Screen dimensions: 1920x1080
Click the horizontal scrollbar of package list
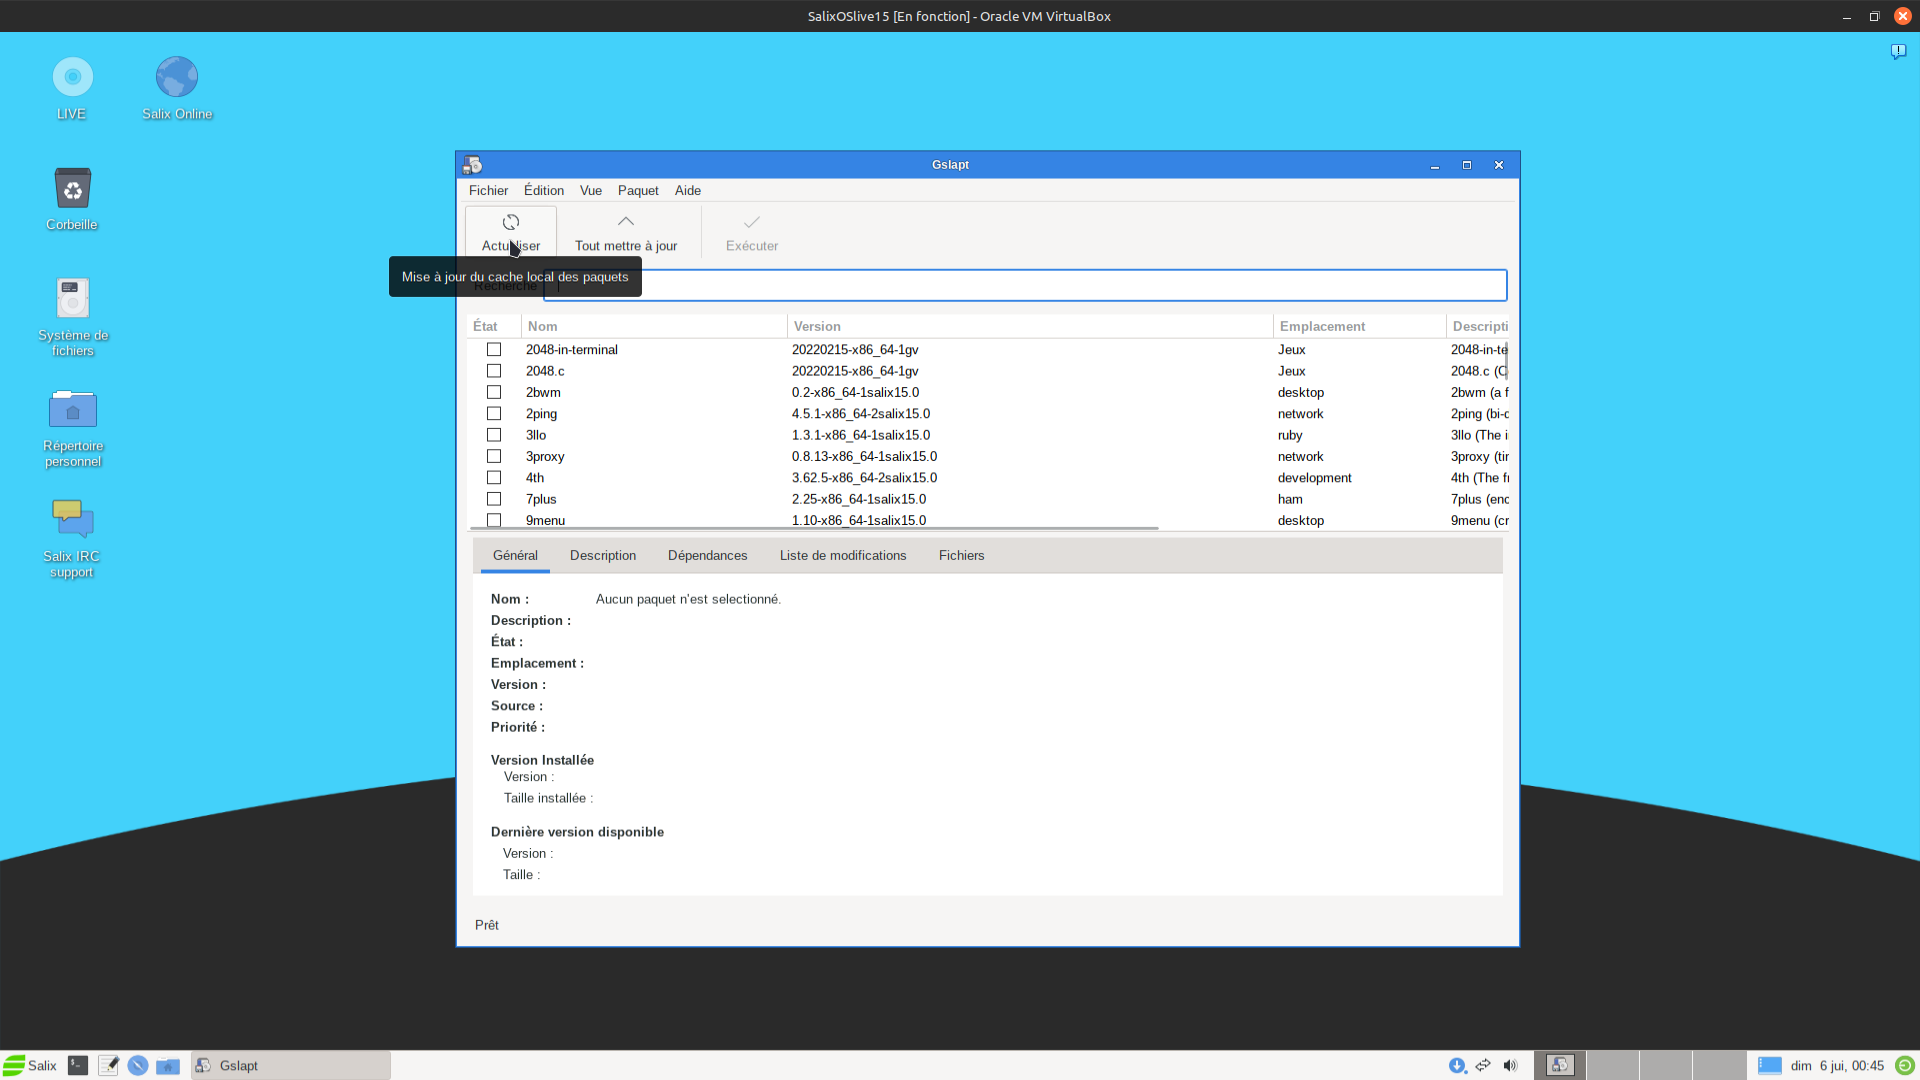(812, 528)
